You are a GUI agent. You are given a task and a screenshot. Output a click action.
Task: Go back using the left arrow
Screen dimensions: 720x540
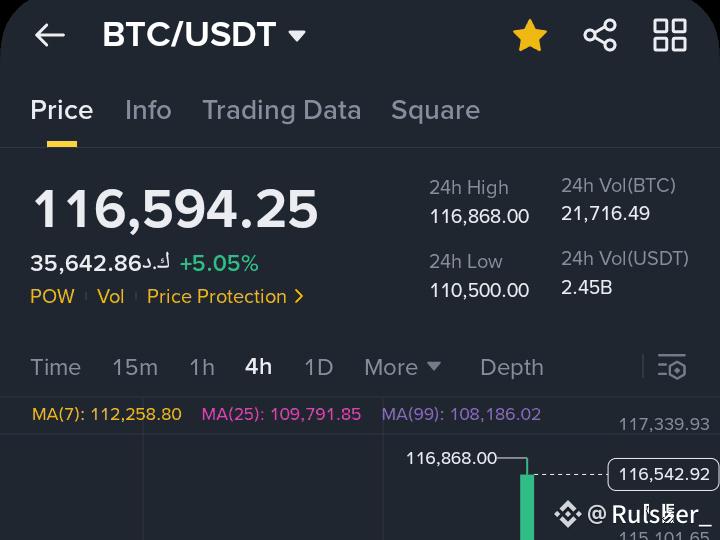tap(50, 35)
